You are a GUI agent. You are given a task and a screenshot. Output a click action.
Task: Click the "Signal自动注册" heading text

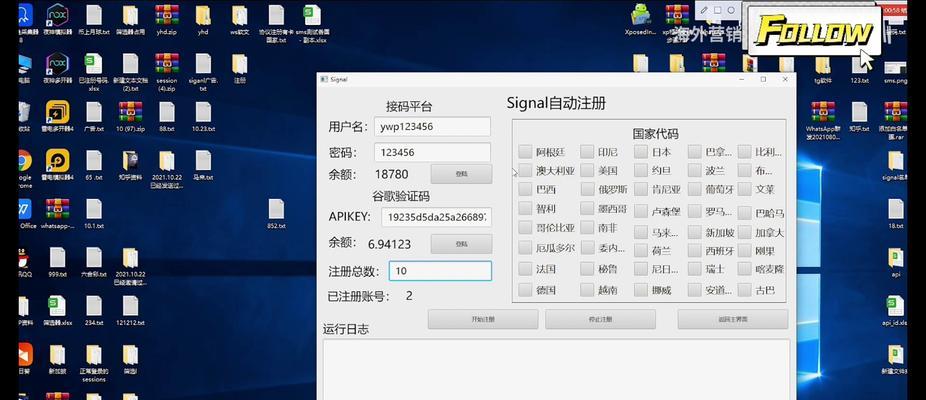(x=556, y=103)
